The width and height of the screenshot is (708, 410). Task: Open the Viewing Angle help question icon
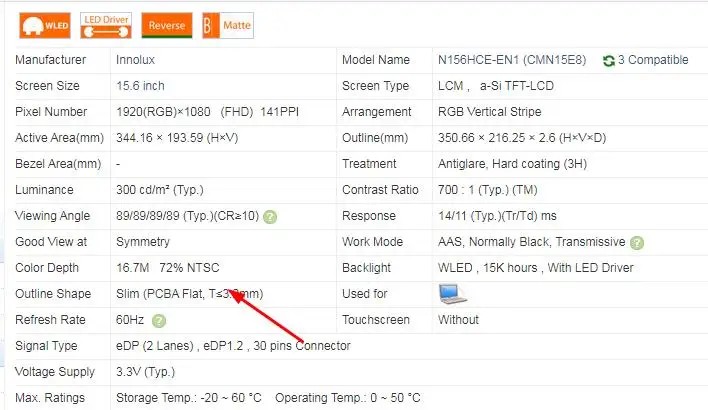[270, 217]
